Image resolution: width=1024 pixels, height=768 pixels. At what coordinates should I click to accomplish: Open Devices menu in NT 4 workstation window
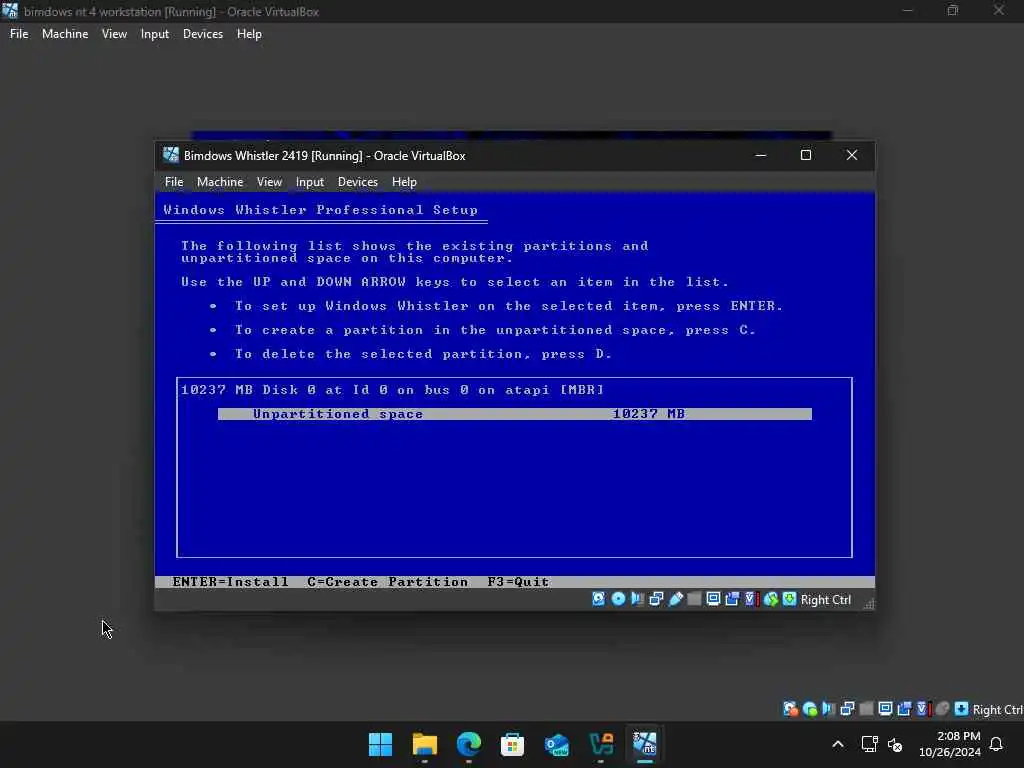(202, 33)
